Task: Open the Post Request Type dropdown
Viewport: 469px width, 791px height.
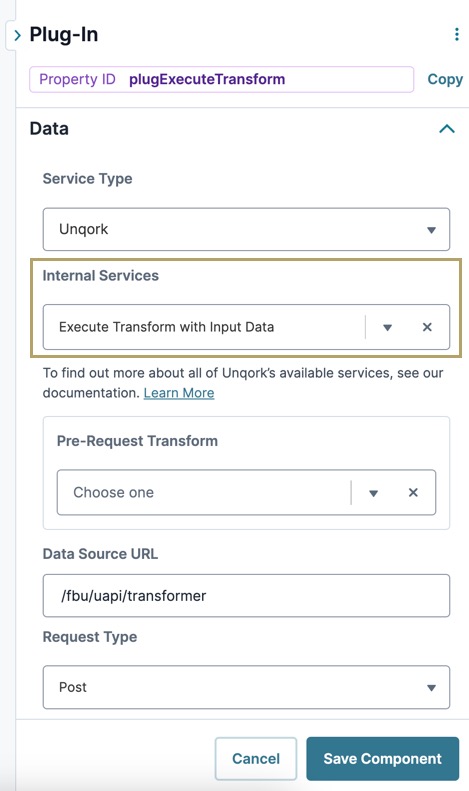Action: click(x=246, y=687)
